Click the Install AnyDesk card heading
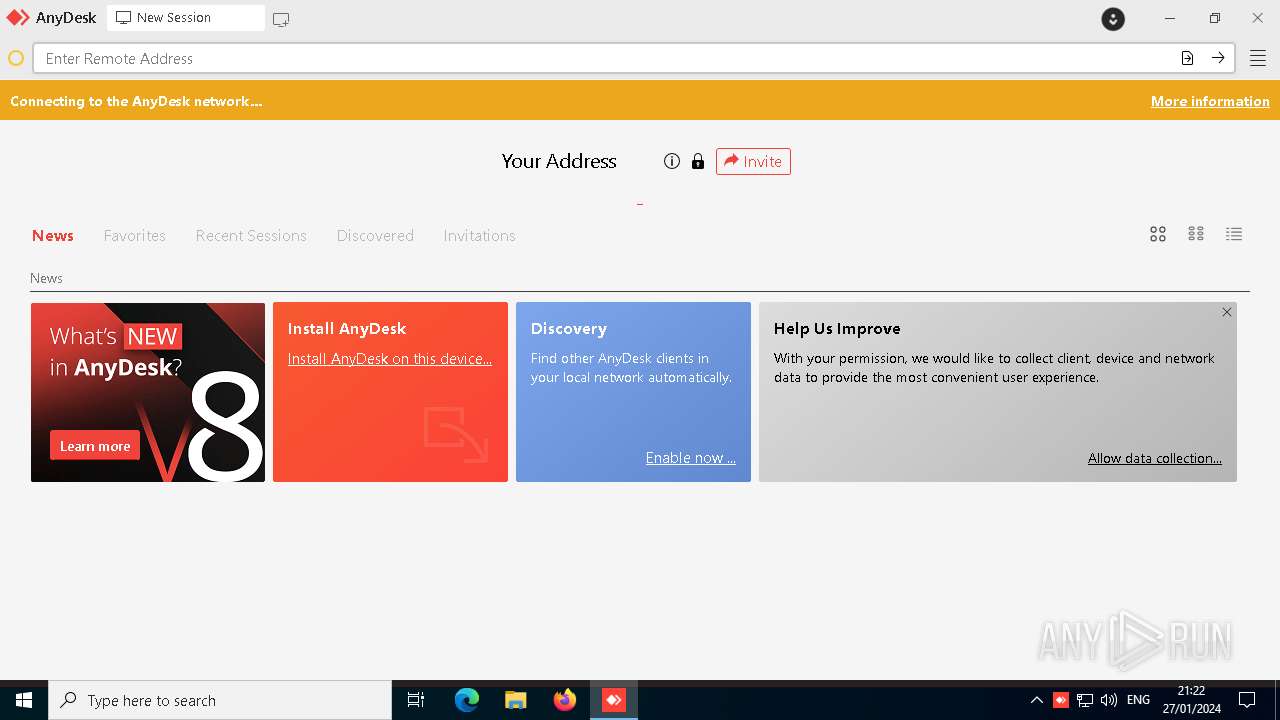This screenshot has height=720, width=1280. (x=347, y=329)
